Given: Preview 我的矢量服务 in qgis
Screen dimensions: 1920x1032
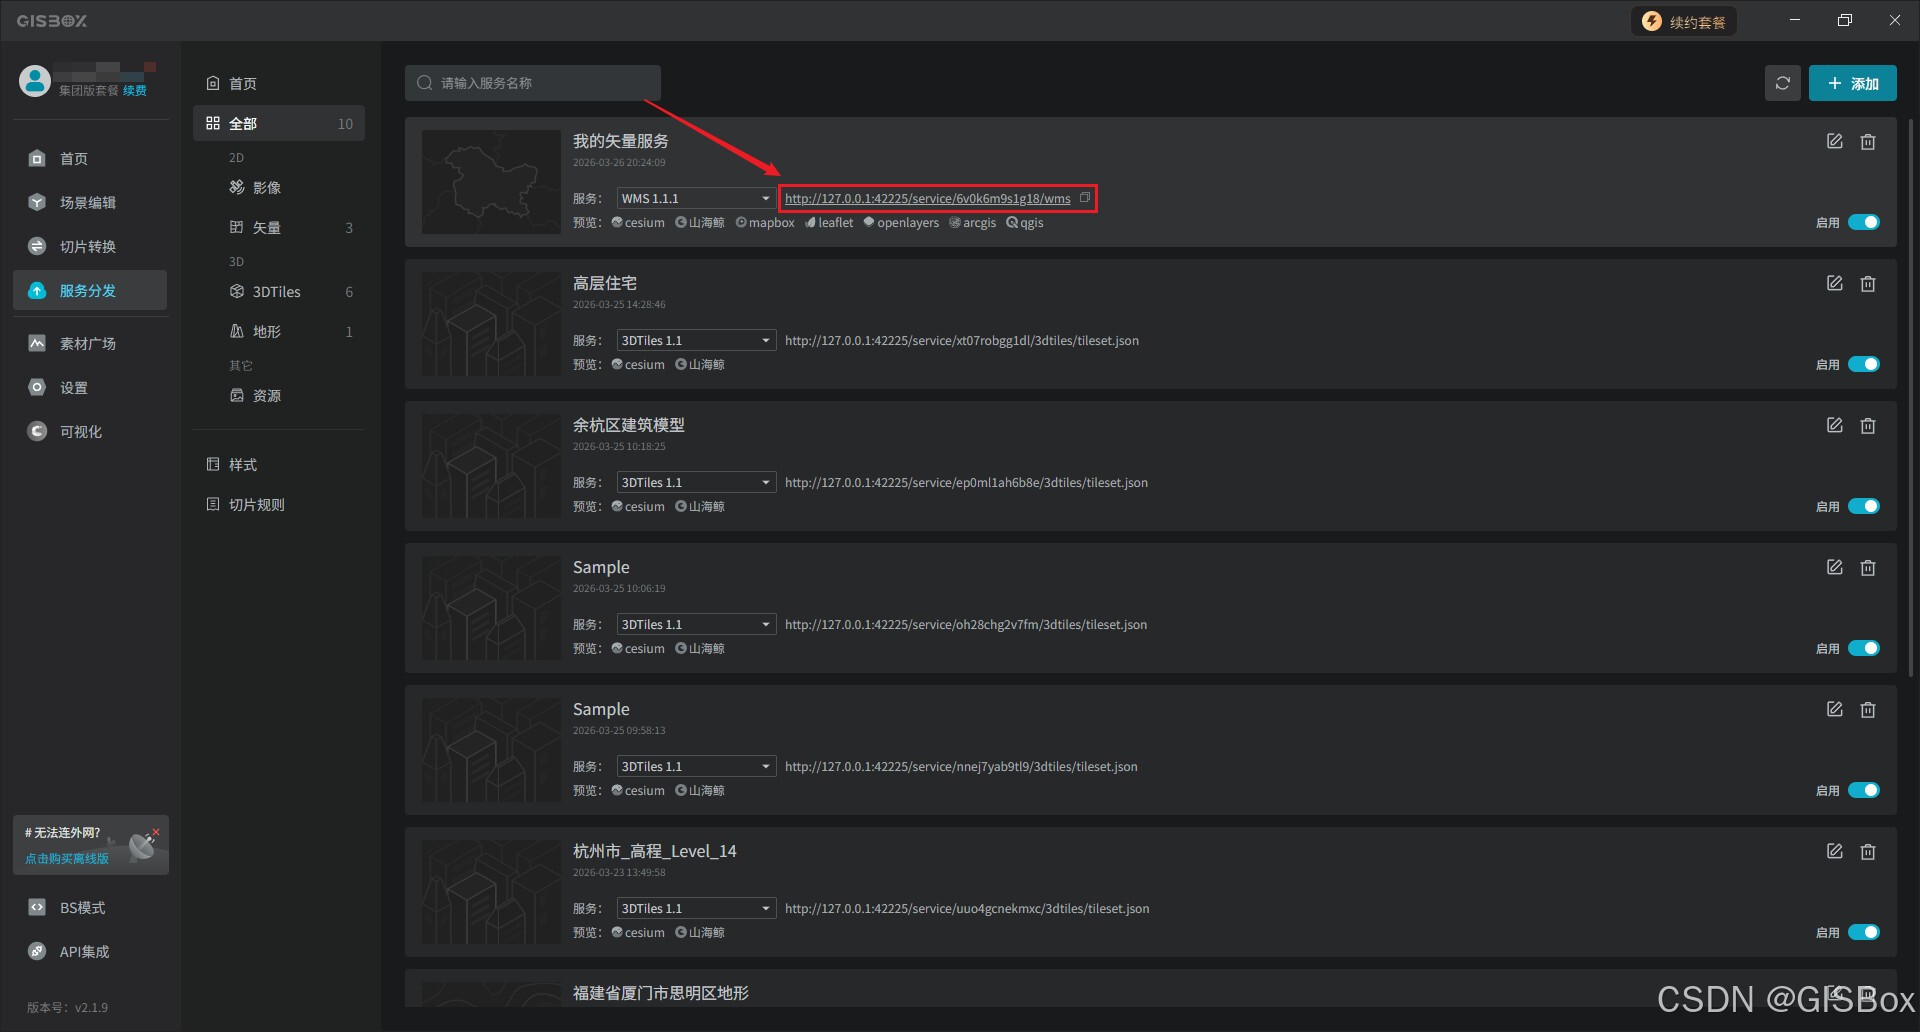Looking at the screenshot, I should point(1025,222).
